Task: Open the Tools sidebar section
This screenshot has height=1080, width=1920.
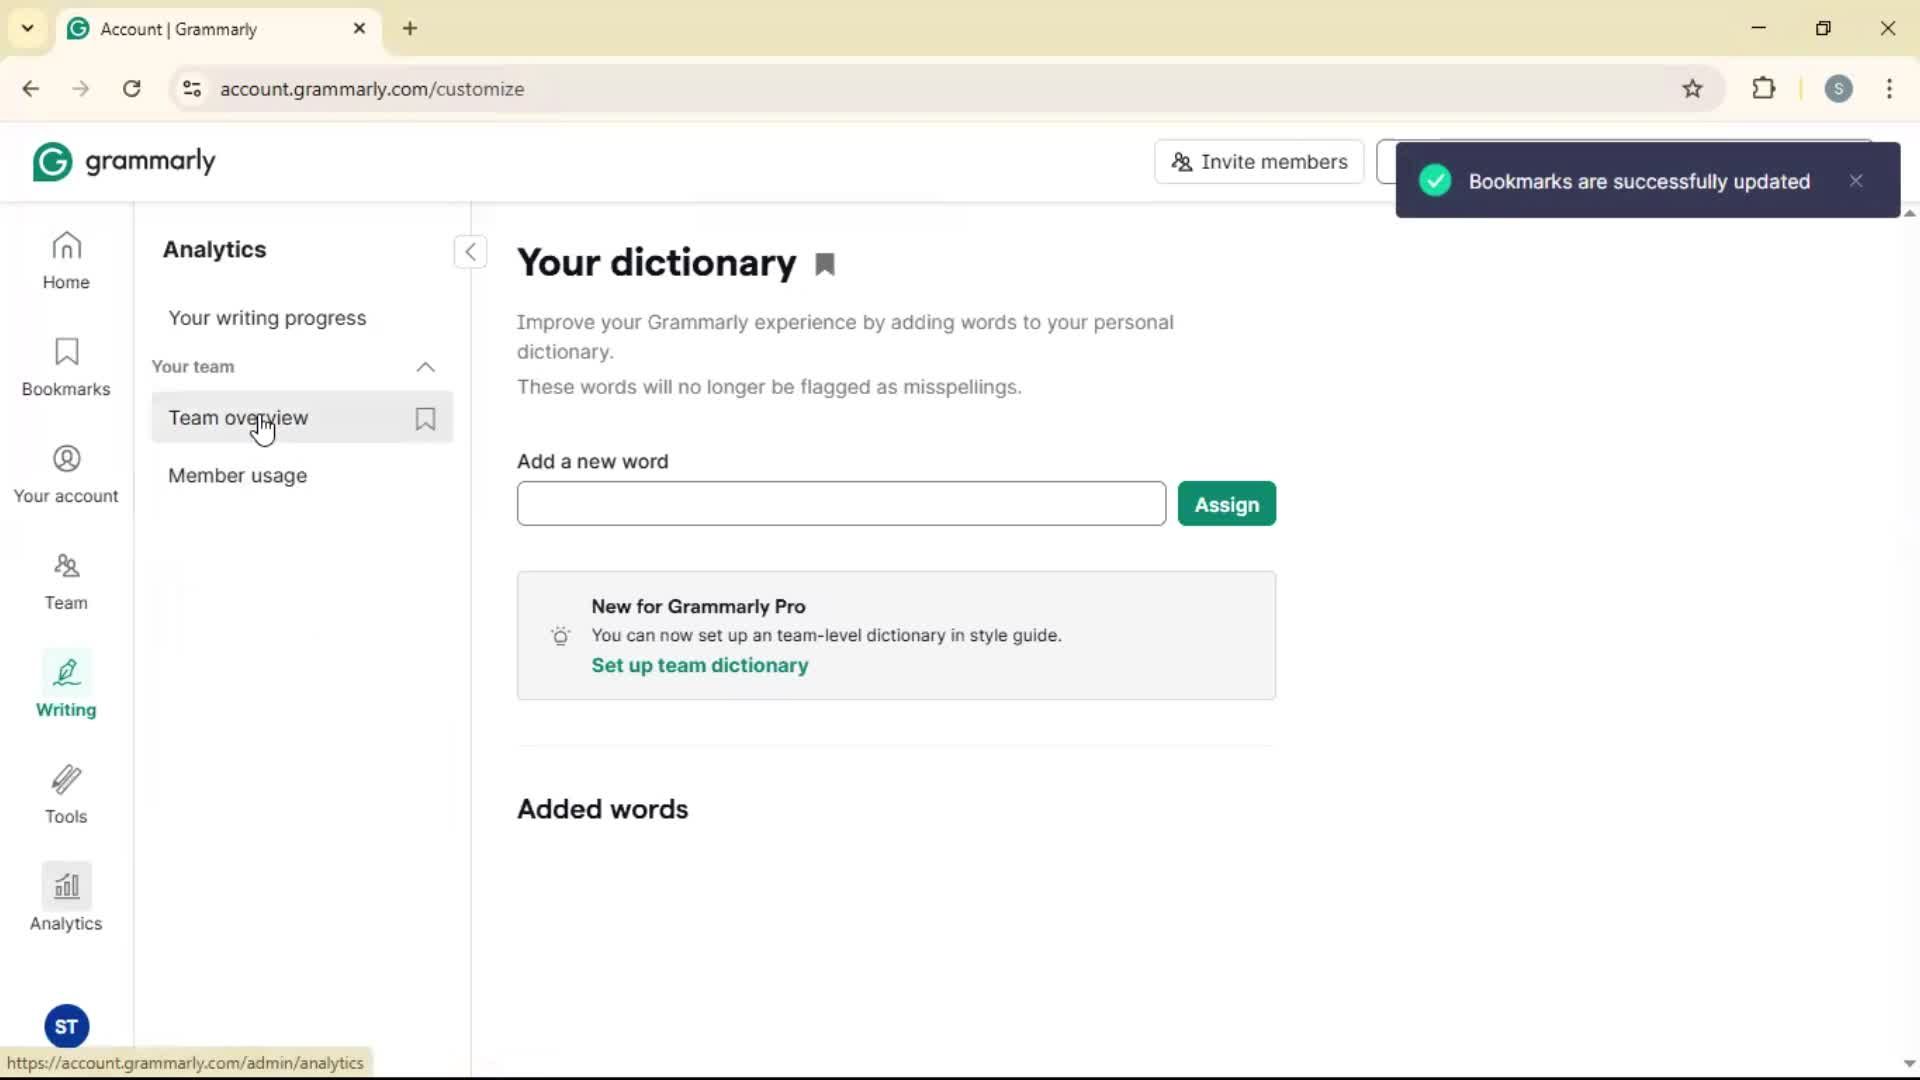Action: [66, 794]
